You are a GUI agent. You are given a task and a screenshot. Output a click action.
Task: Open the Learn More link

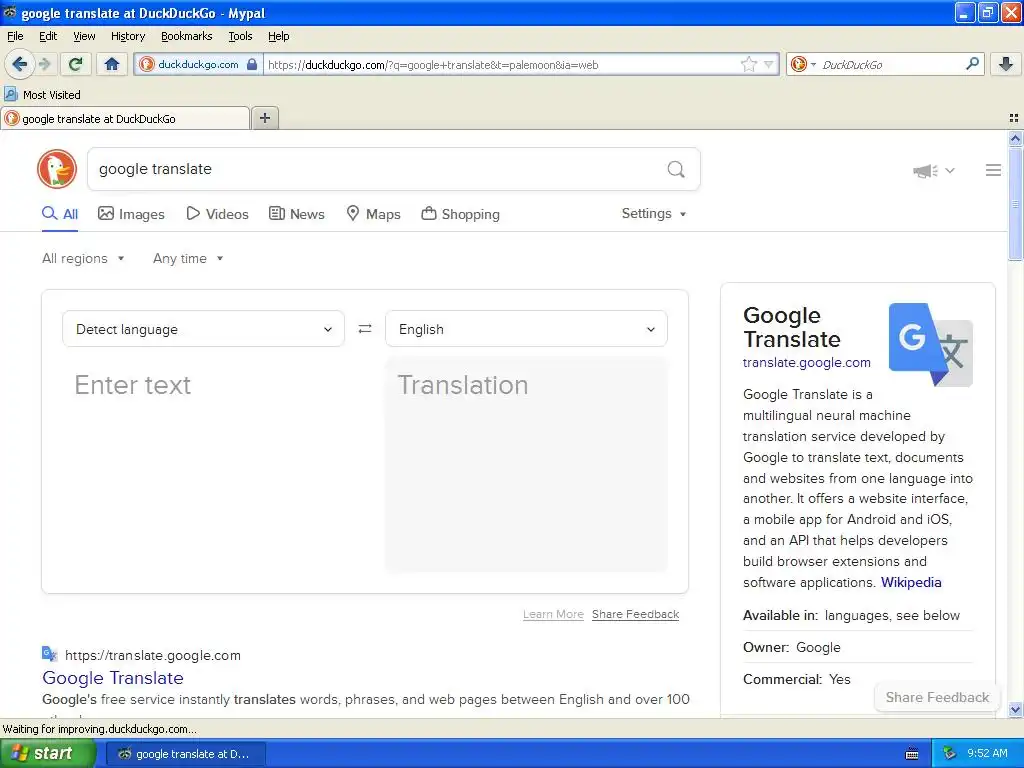[x=553, y=615]
